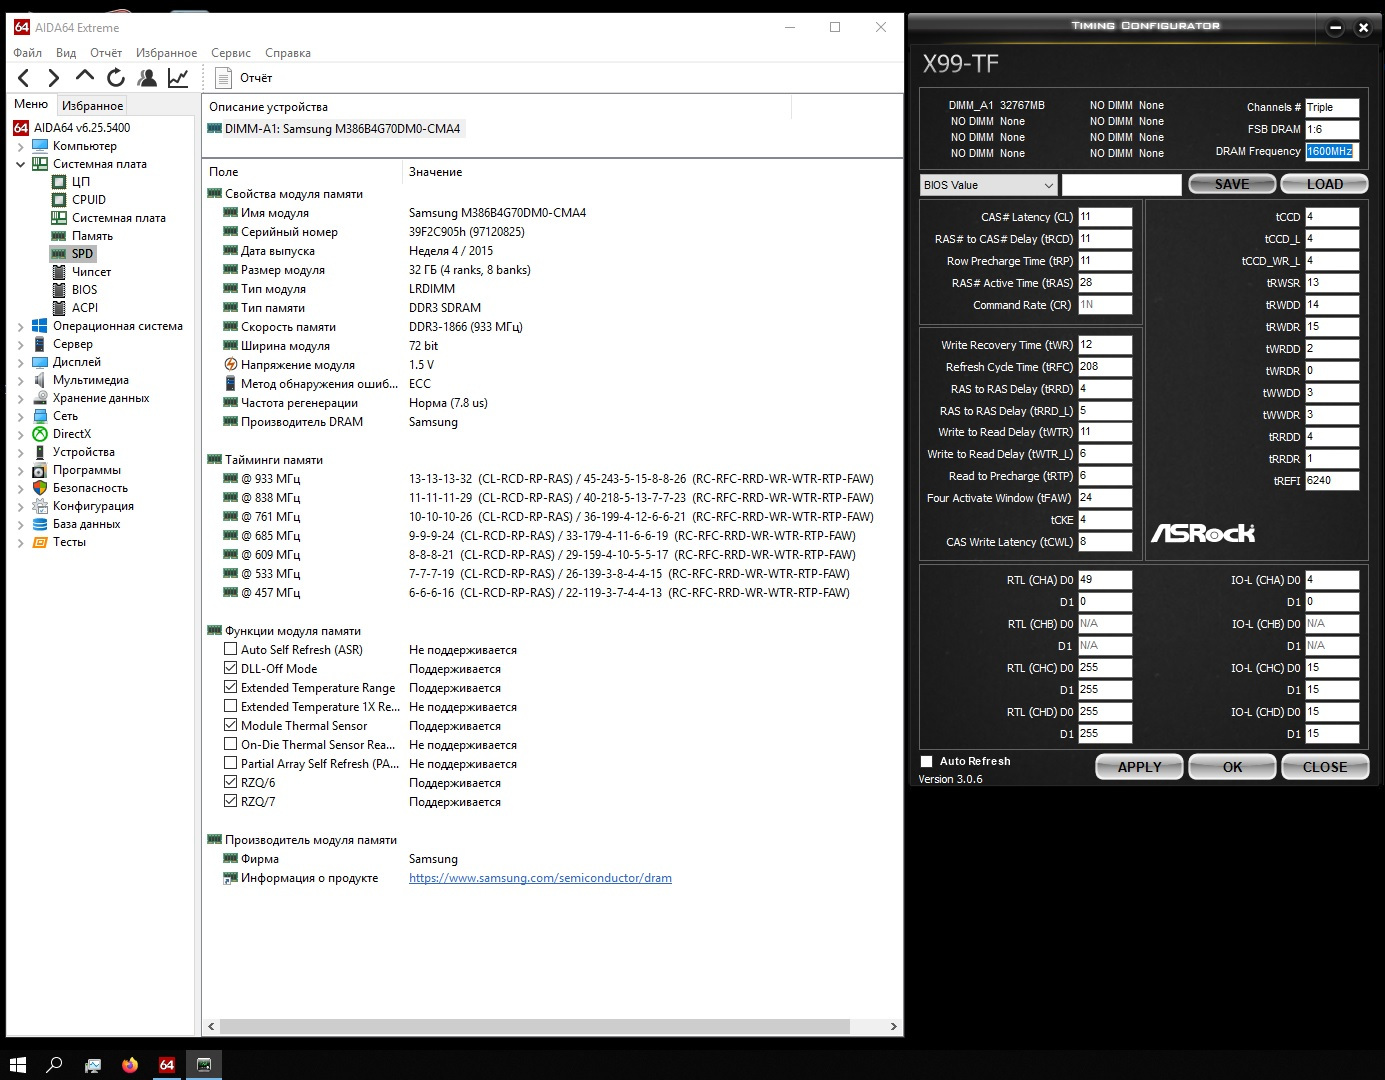Screen dimensions: 1385x1080
Task: Open the Чипсет tree item
Action: [91, 272]
